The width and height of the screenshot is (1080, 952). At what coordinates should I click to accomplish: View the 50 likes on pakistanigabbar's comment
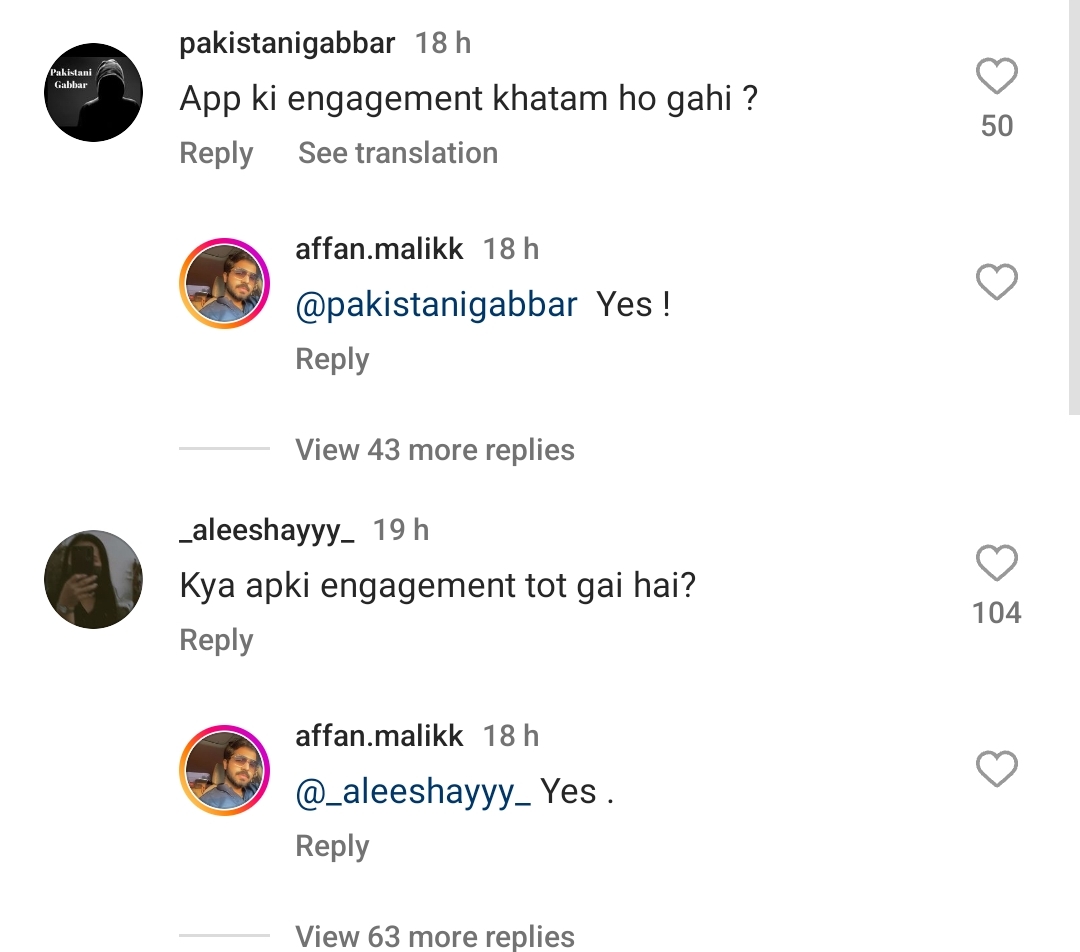click(x=995, y=125)
